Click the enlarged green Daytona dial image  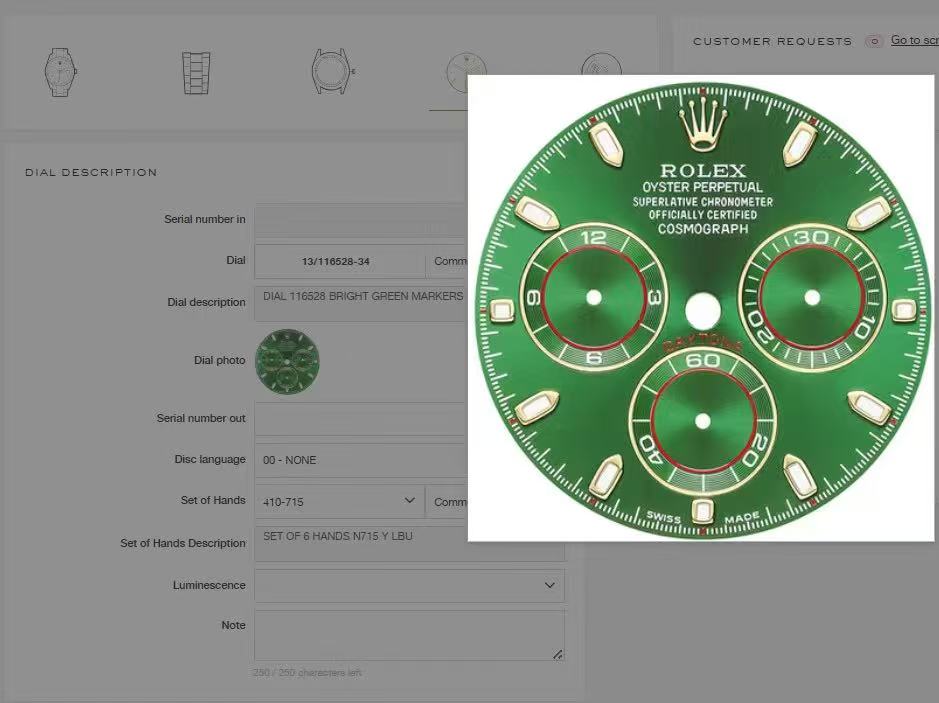point(704,308)
